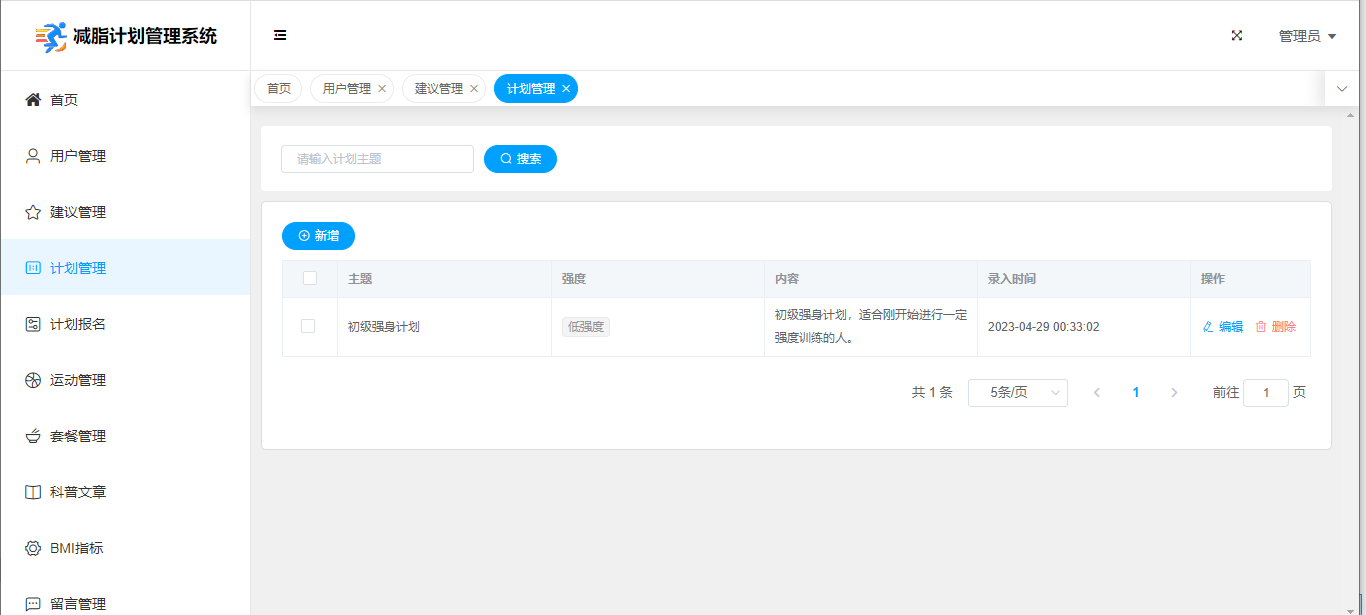Screen dimensions: 1366x615
Task: Switch to the 首页 tab
Action: pos(278,89)
